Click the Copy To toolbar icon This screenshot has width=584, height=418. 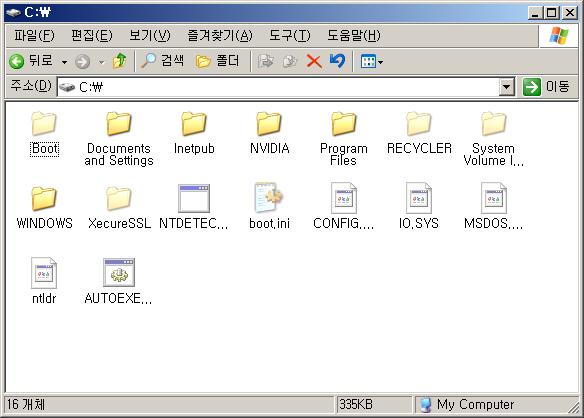pos(290,61)
